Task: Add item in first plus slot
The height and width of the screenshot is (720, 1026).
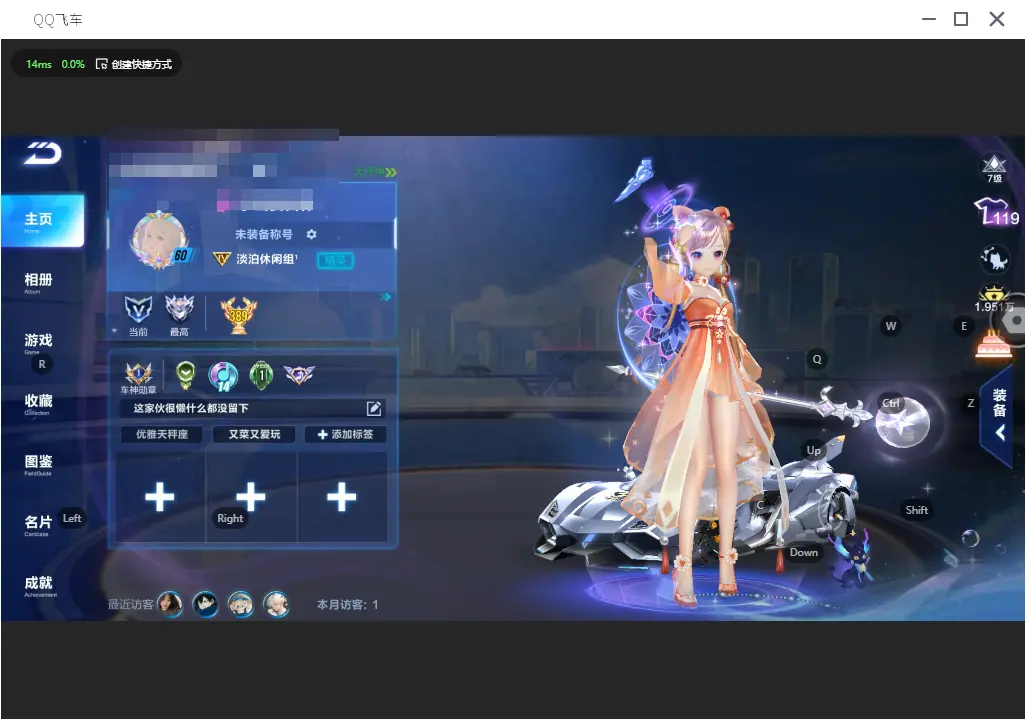Action: (x=160, y=497)
